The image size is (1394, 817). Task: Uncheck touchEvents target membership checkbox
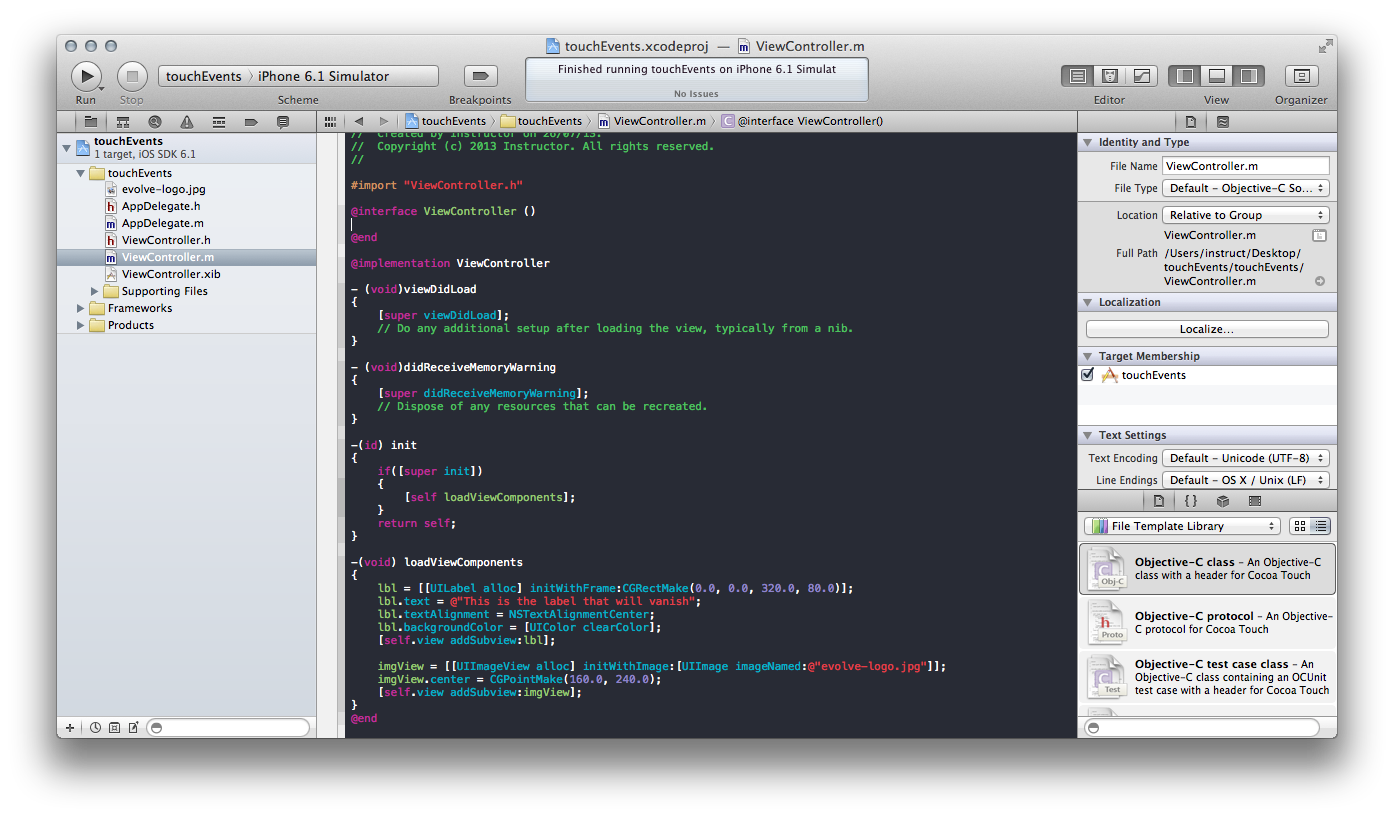coord(1088,375)
